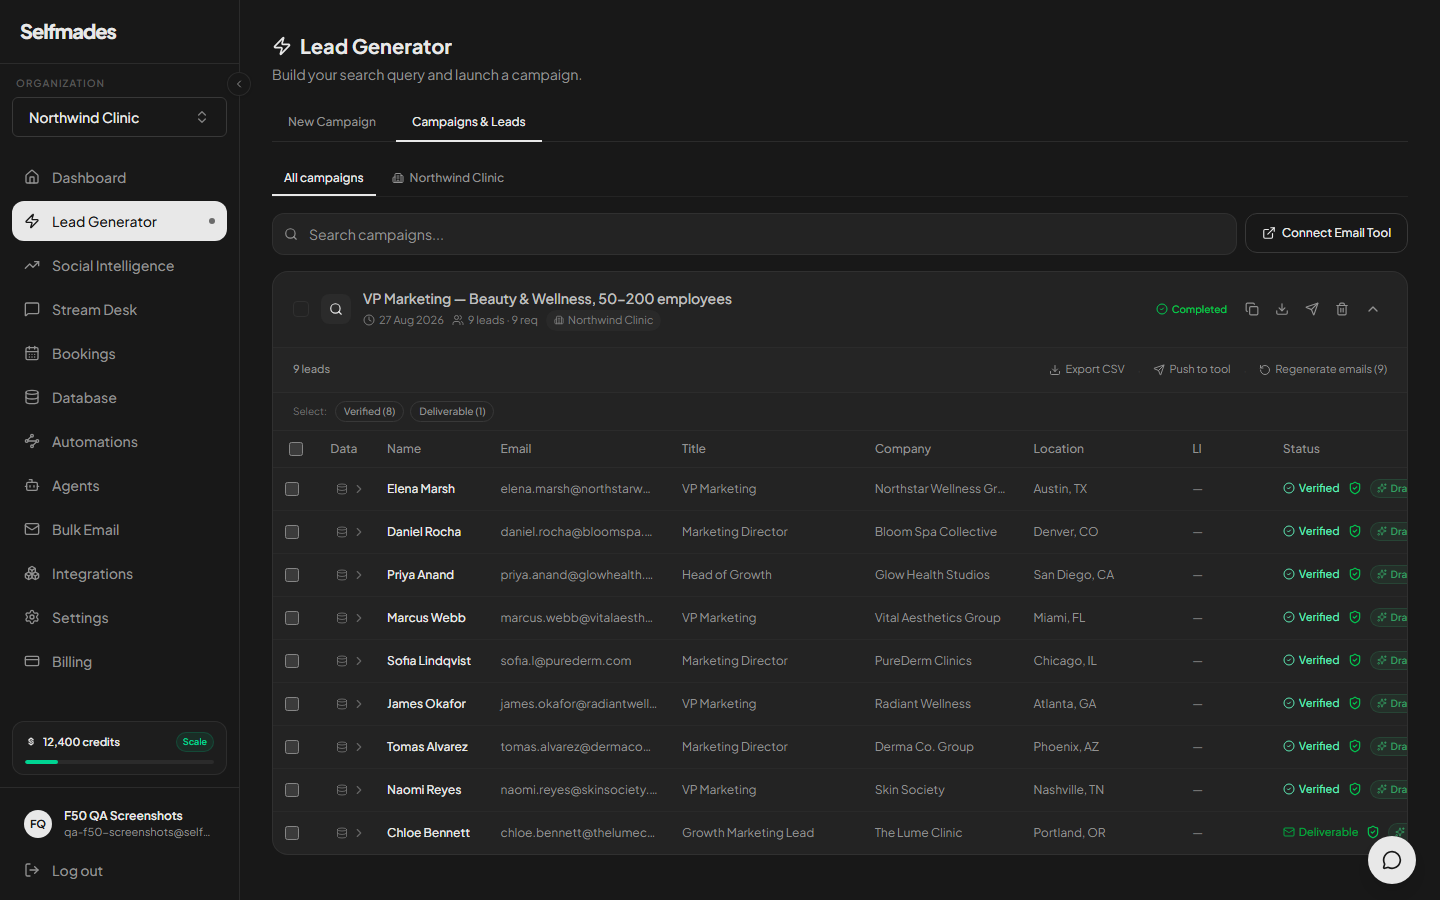This screenshot has height=900, width=1440.
Task: Go to Dashboard in the sidebar
Action: pyautogui.click(x=119, y=178)
